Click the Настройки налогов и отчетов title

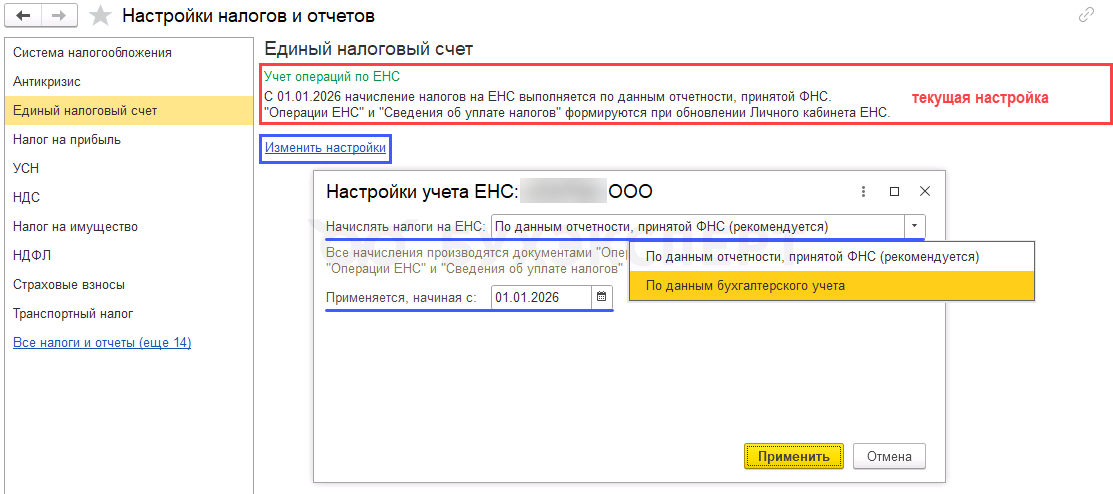pos(248,16)
